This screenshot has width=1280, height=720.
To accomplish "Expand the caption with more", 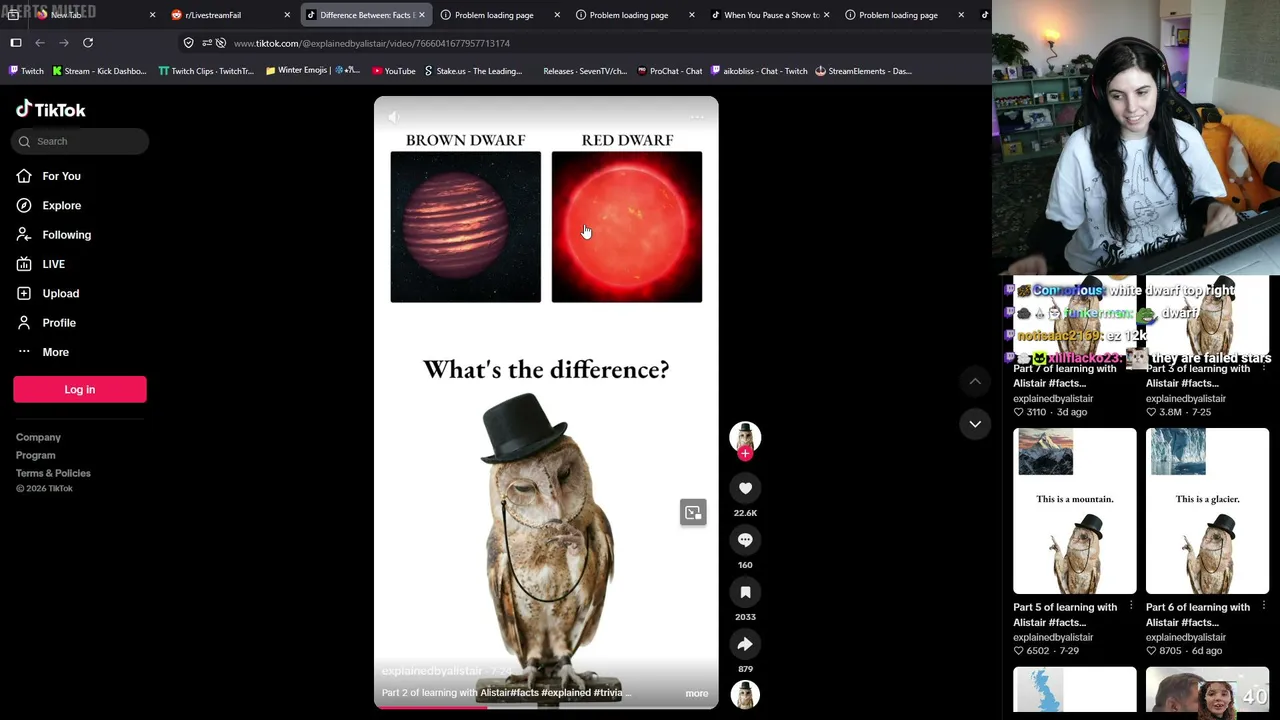I will 697,693.
